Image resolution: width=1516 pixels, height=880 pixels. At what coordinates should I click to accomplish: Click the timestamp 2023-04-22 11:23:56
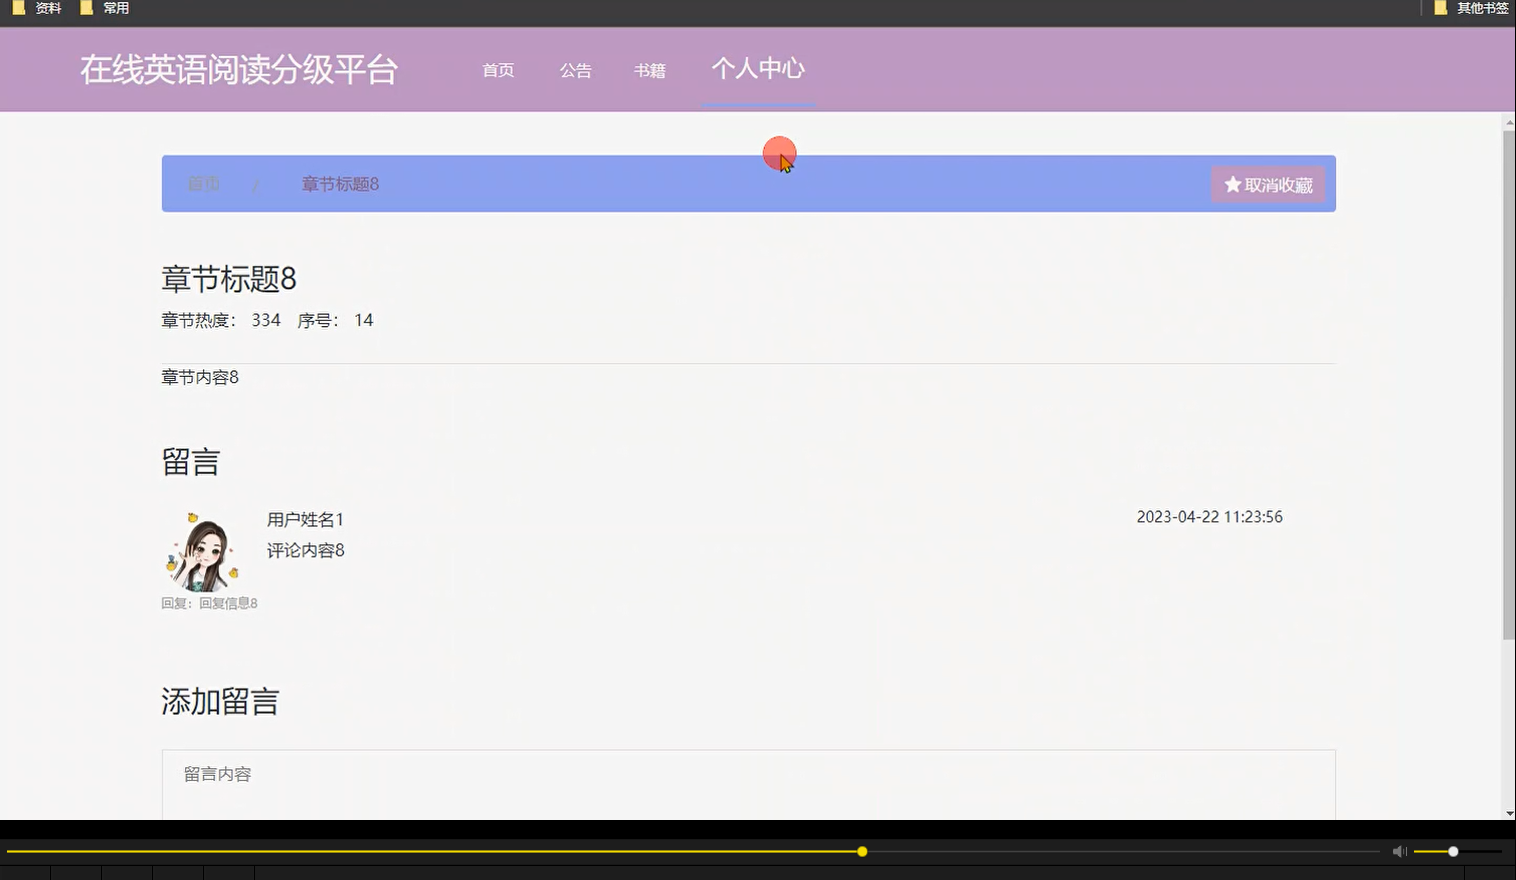point(1209,517)
